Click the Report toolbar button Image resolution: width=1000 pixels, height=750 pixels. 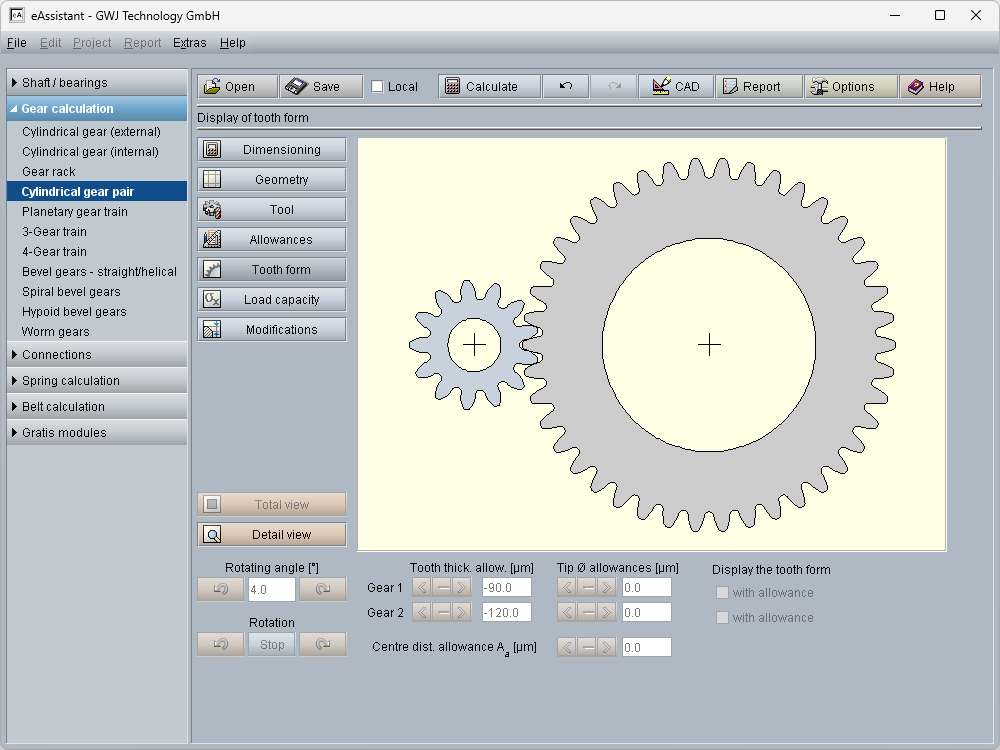tap(759, 87)
